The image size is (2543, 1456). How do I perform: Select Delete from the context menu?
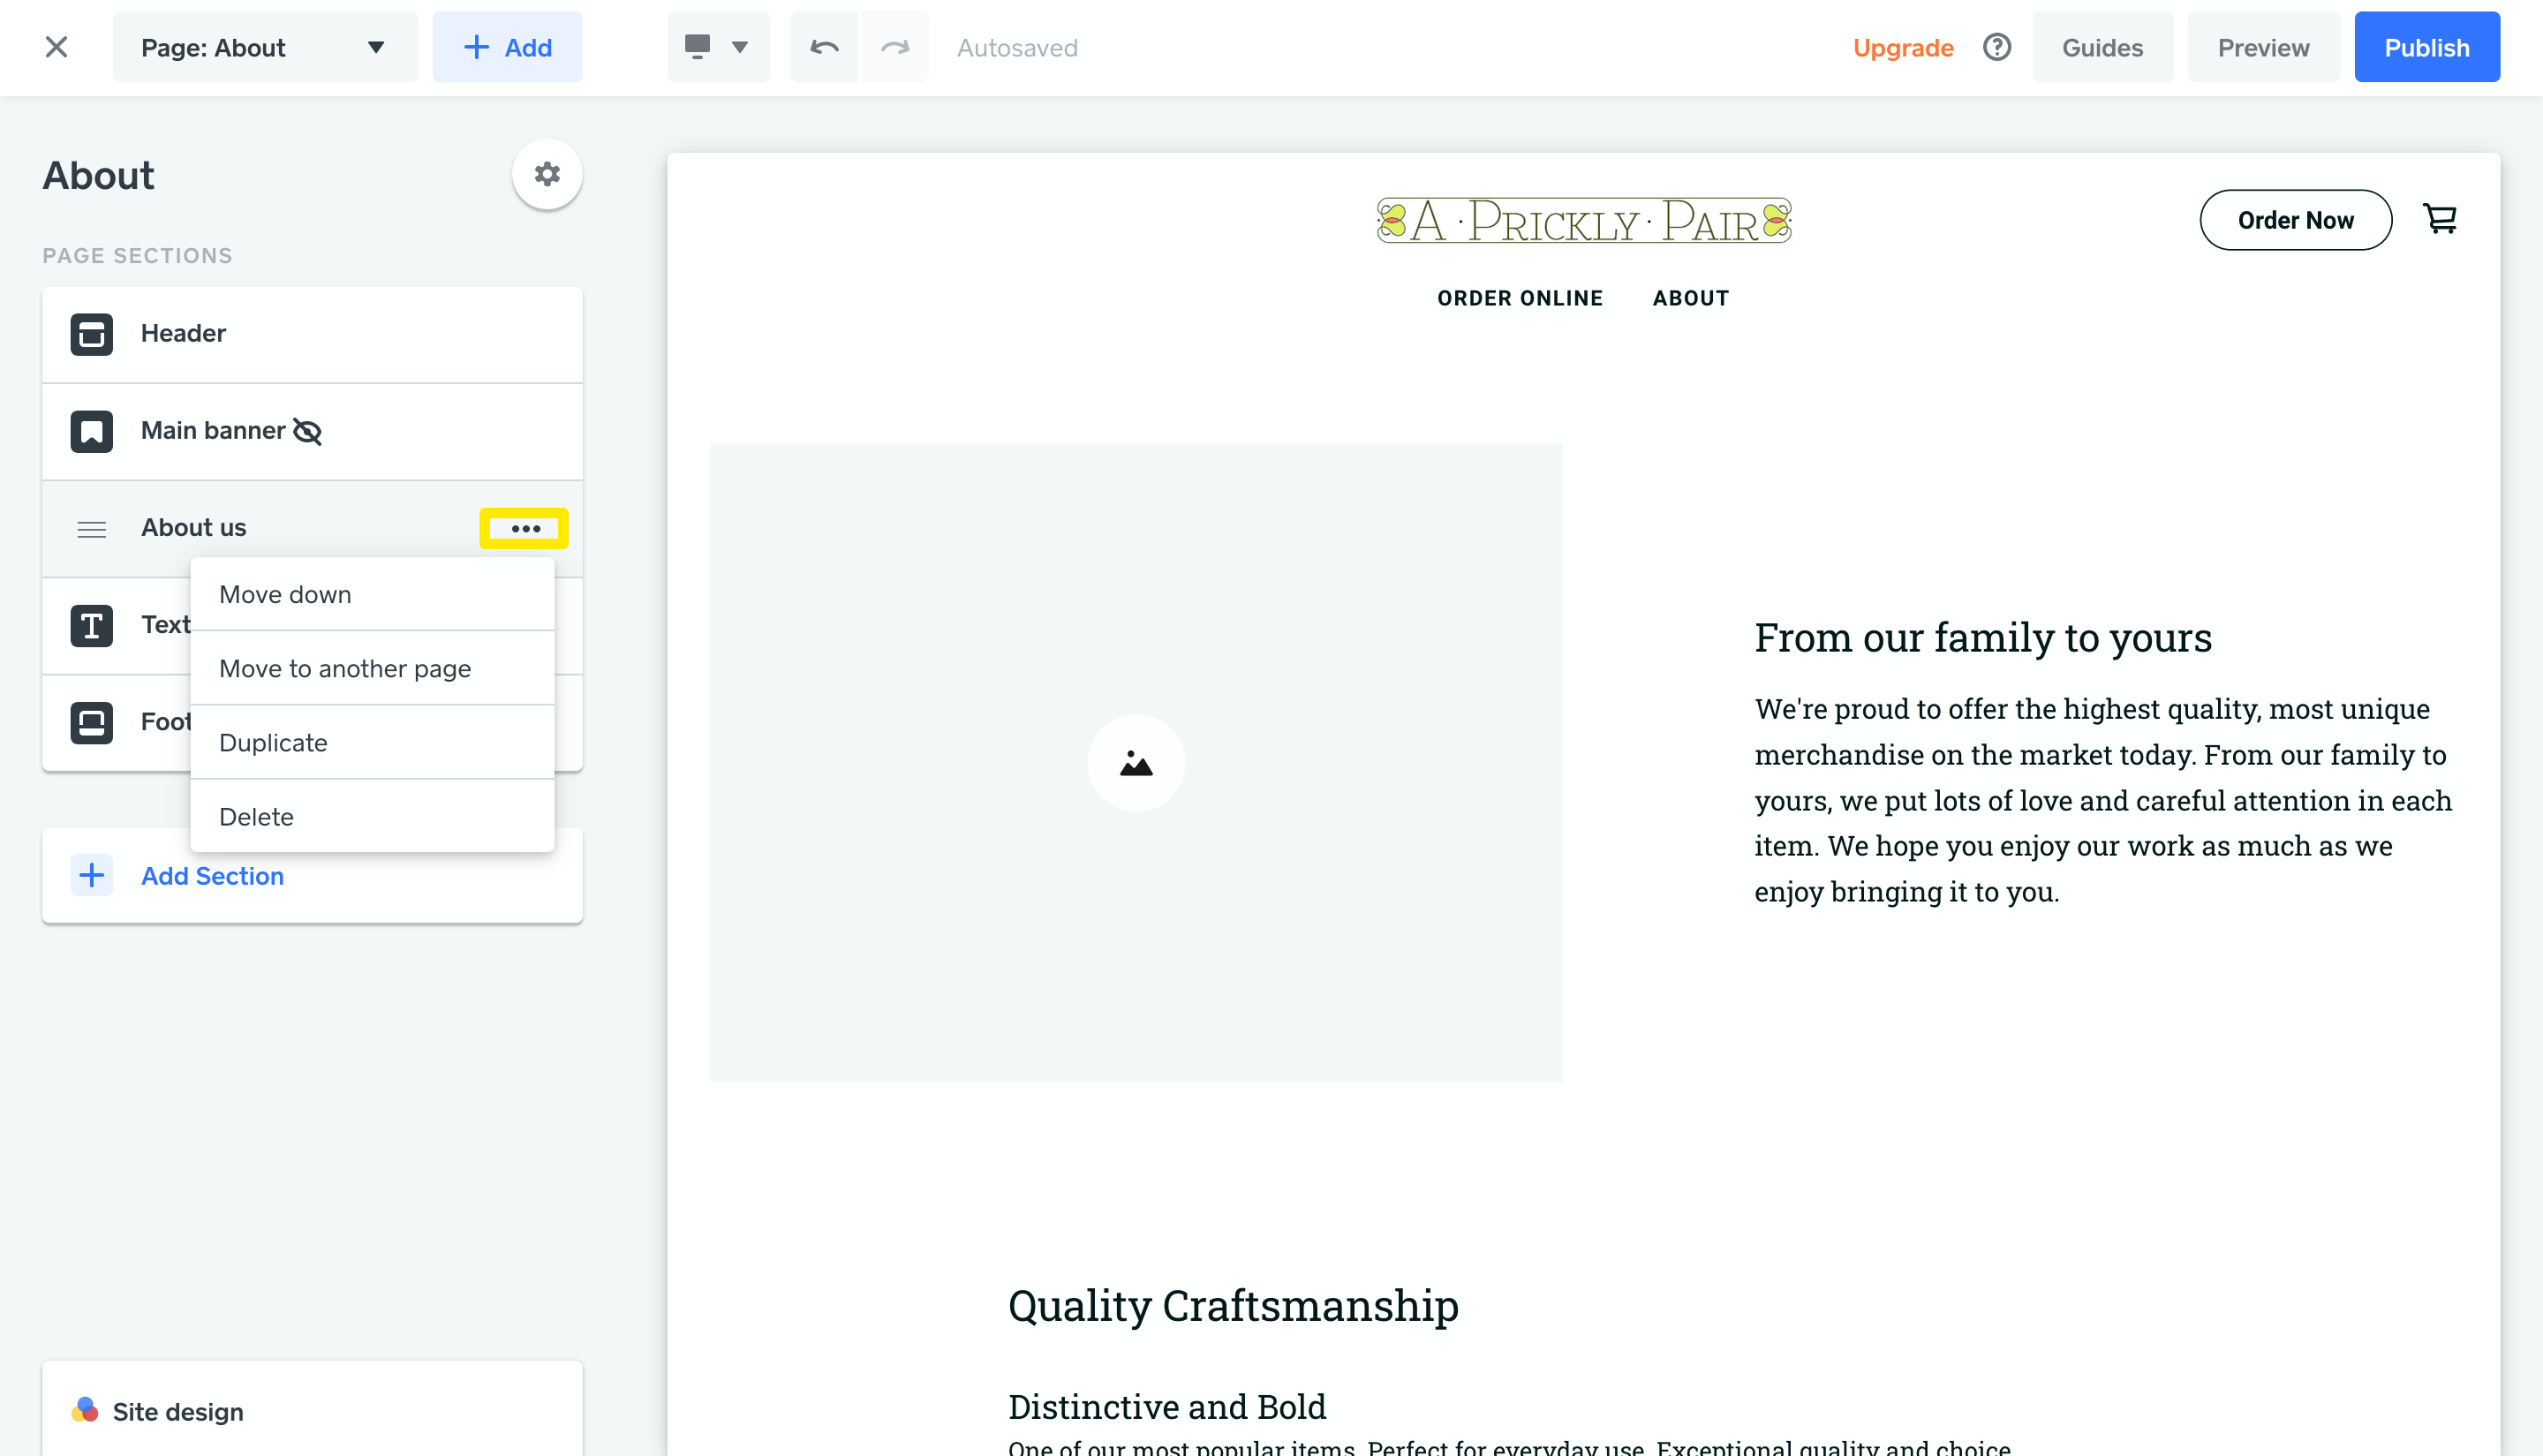(x=255, y=815)
